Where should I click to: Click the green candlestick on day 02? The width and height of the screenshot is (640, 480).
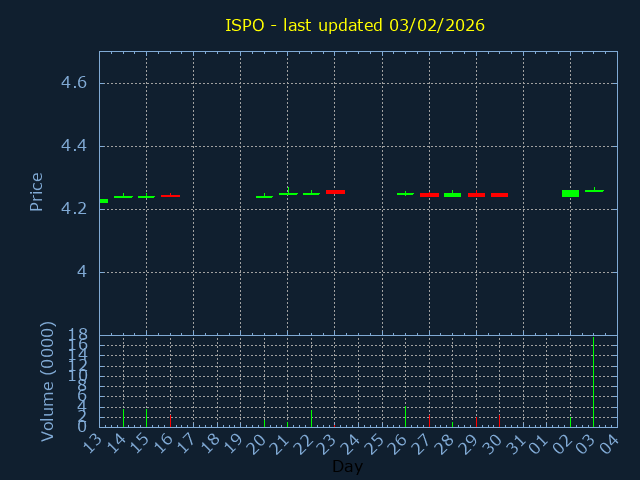570,193
